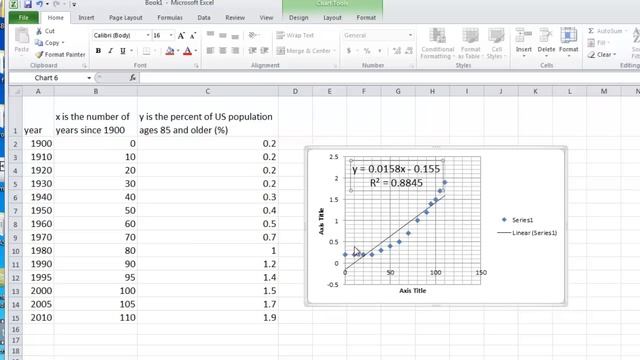Viewport: 640px width, 360px height.
Task: Click the Orientation text rotation icon
Action: pos(252,35)
